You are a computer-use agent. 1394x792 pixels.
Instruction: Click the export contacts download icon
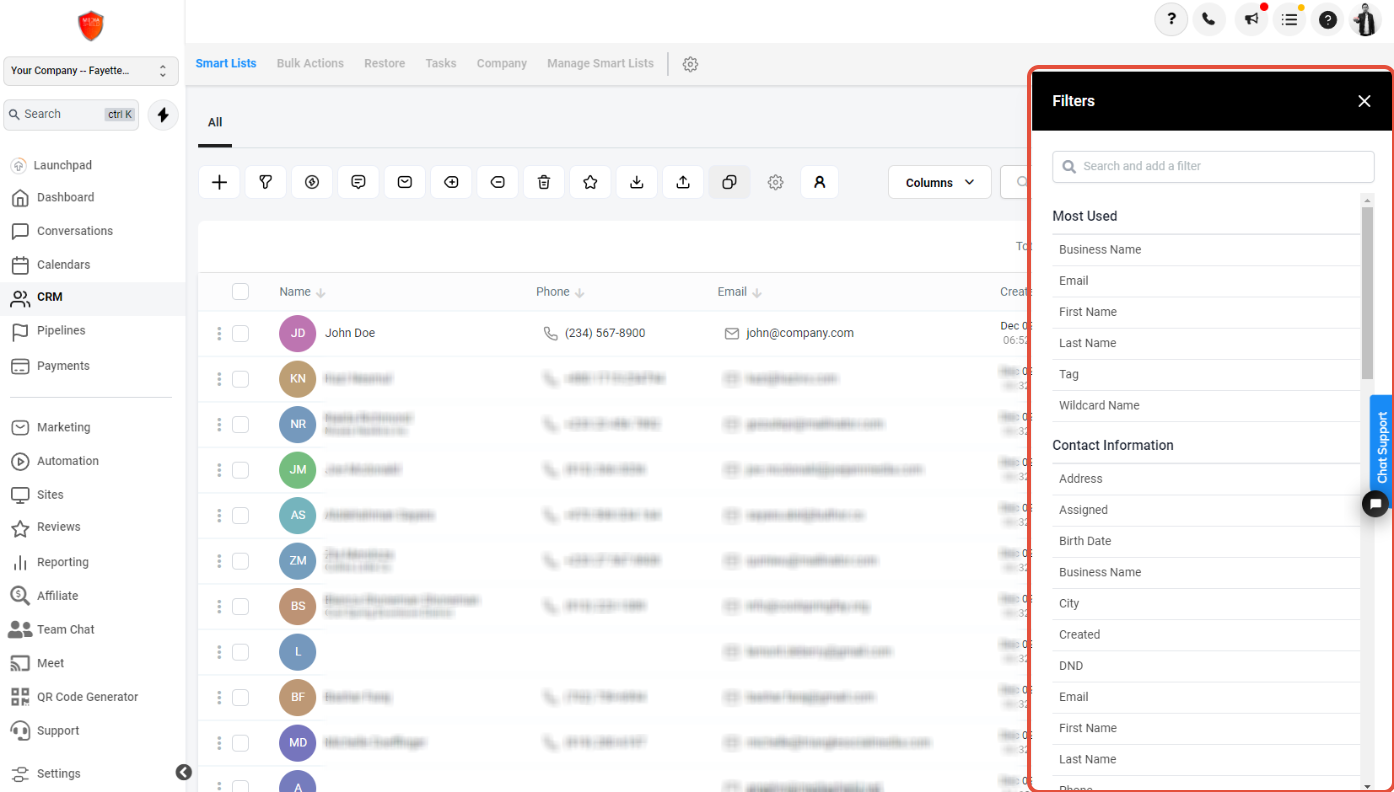tap(636, 182)
